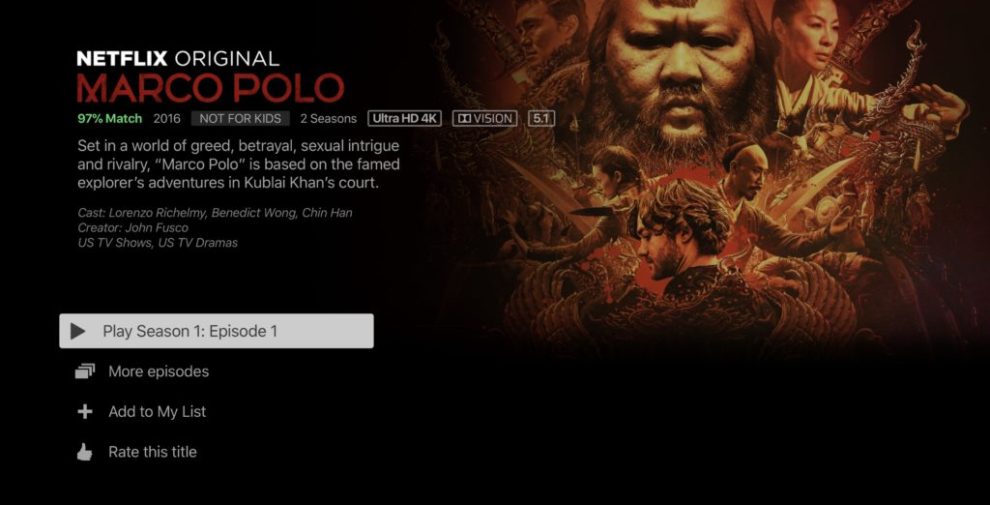Click Creator John Fusco text
Viewport: 990px width, 505px height.
coord(133,227)
